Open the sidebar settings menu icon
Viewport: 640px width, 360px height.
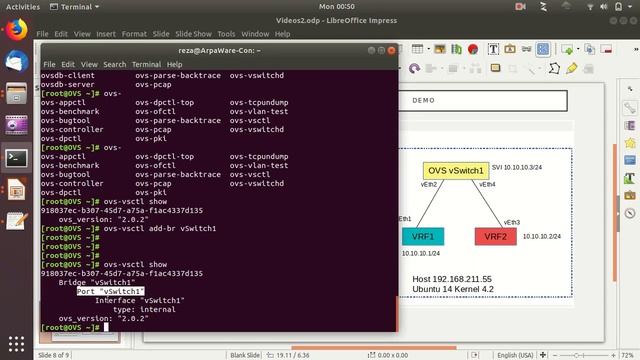coord(630,89)
